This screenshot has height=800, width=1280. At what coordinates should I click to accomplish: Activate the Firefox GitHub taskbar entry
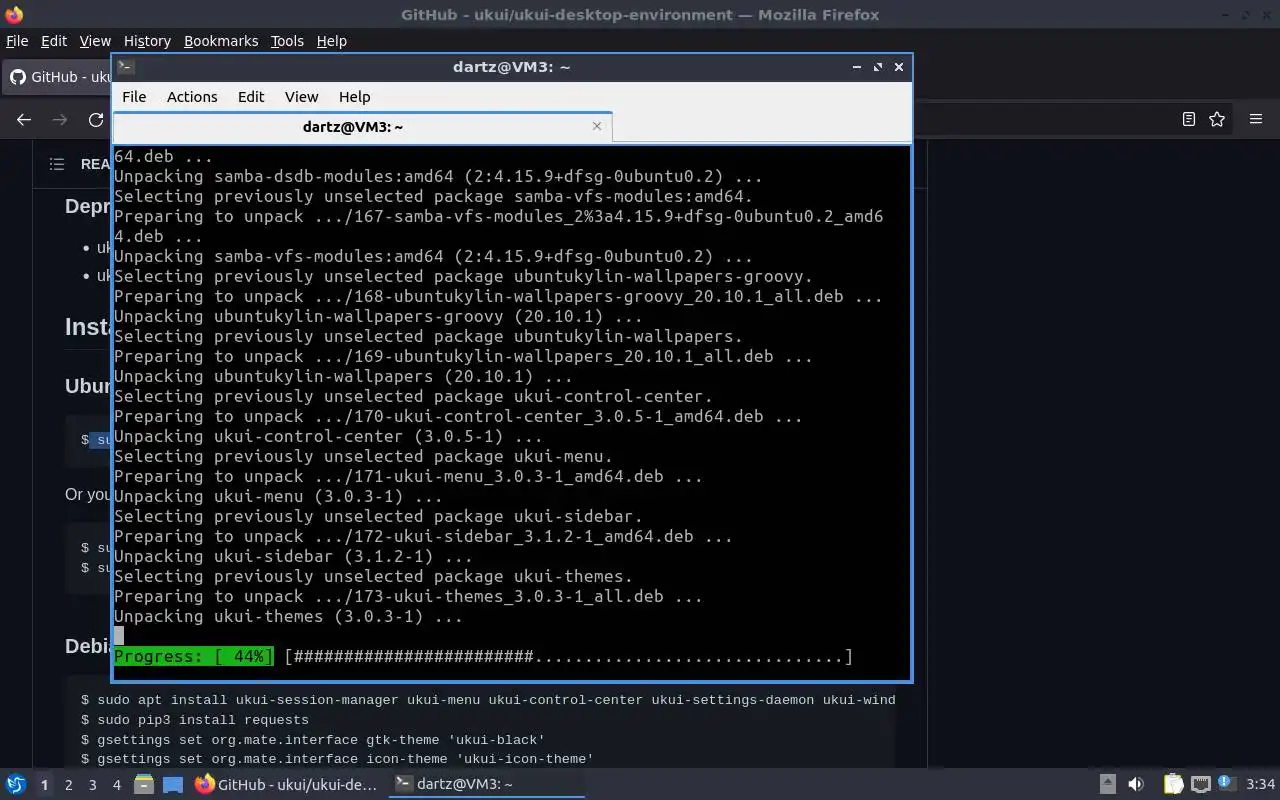click(x=287, y=785)
